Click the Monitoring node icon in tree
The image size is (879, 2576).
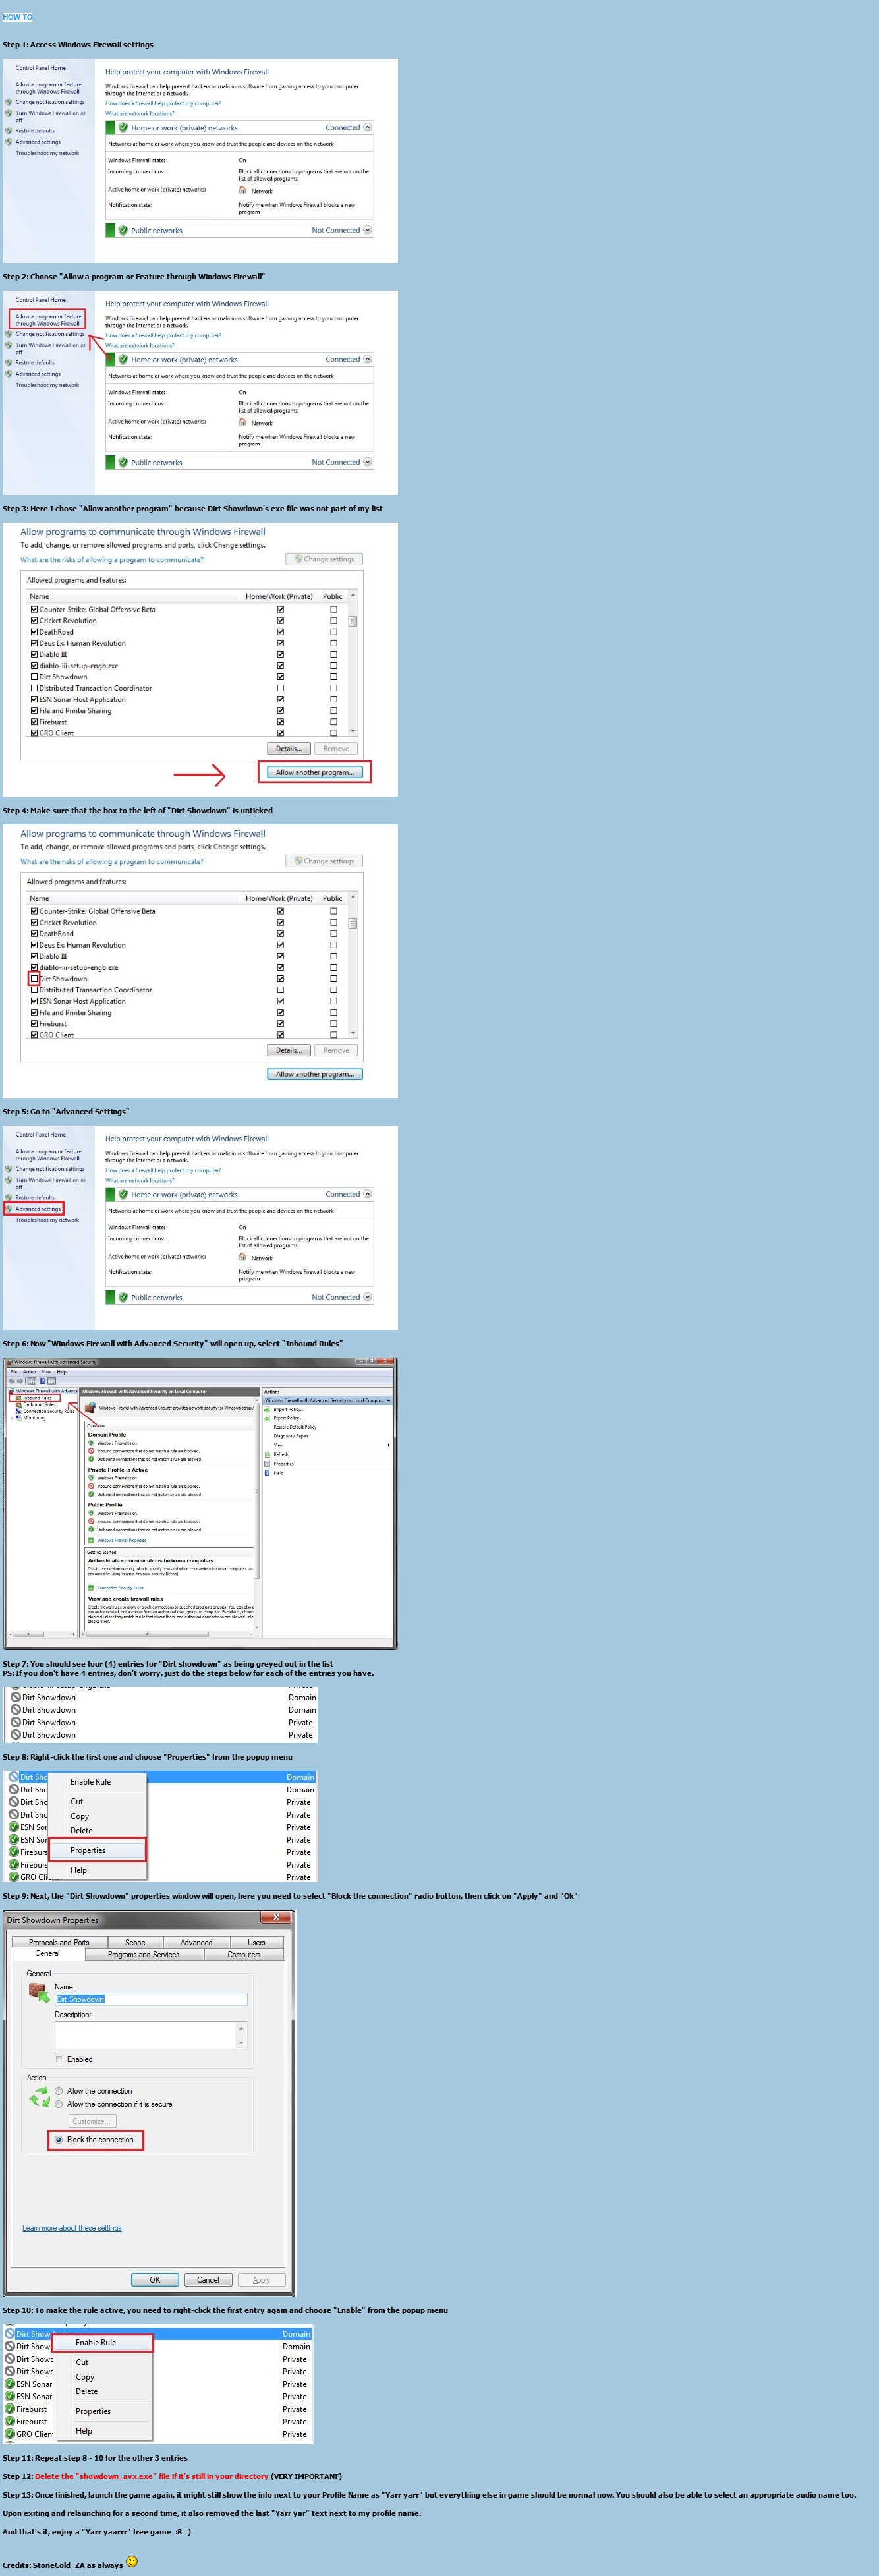18,1418
